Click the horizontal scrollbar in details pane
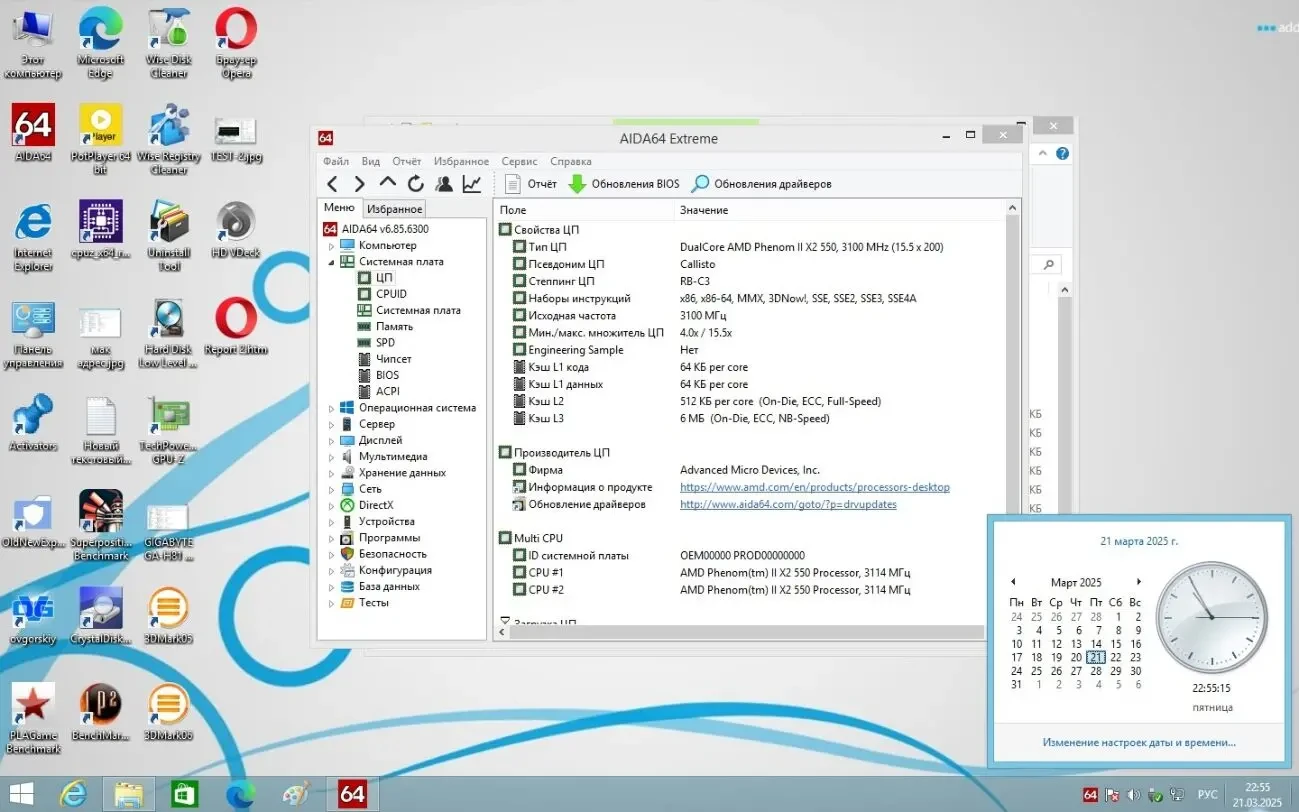 tap(740, 632)
